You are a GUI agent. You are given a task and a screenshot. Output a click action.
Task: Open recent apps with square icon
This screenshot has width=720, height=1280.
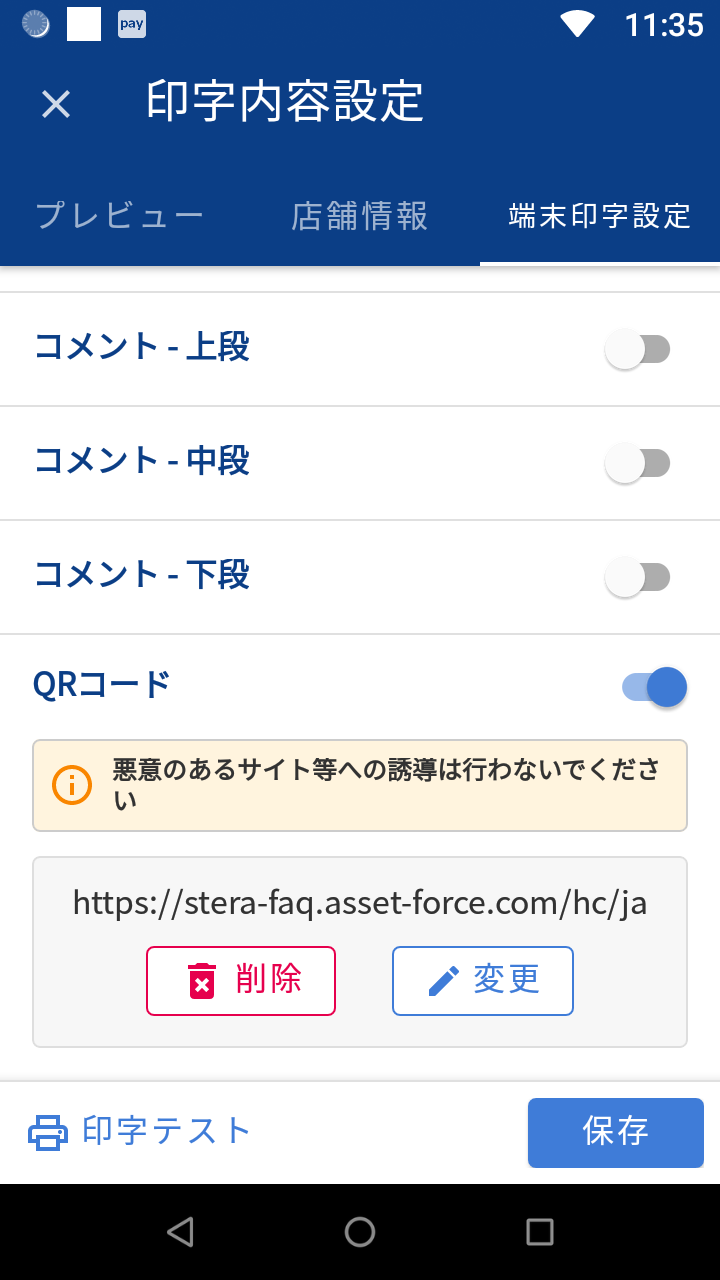click(539, 1231)
